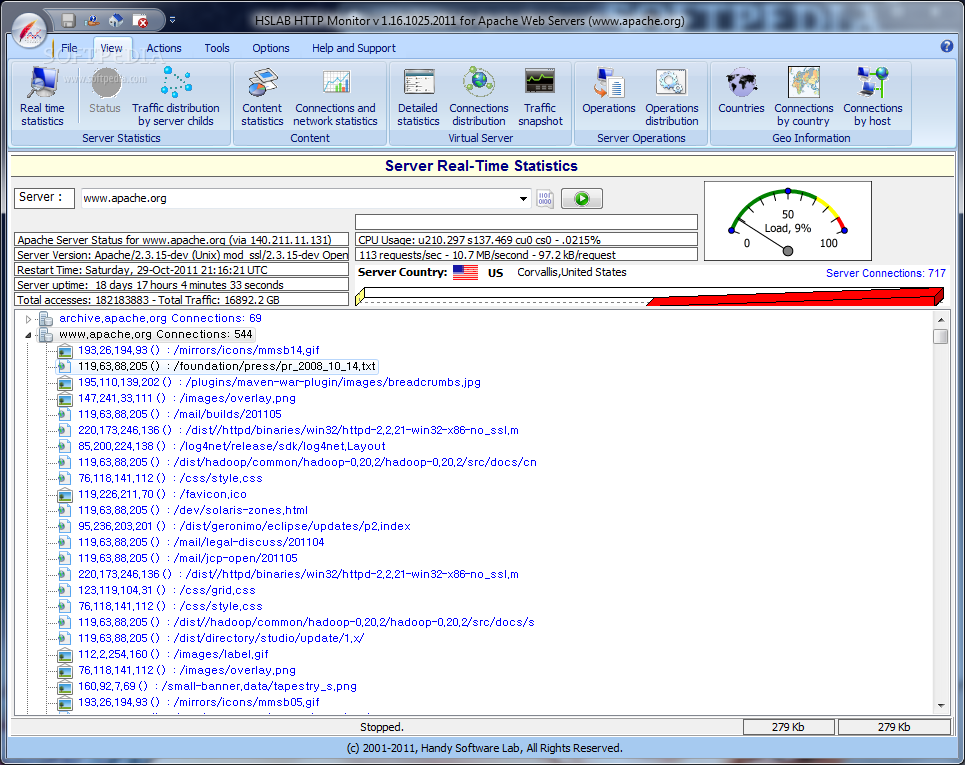
Task: Open Detailed statistics
Action: (418, 97)
